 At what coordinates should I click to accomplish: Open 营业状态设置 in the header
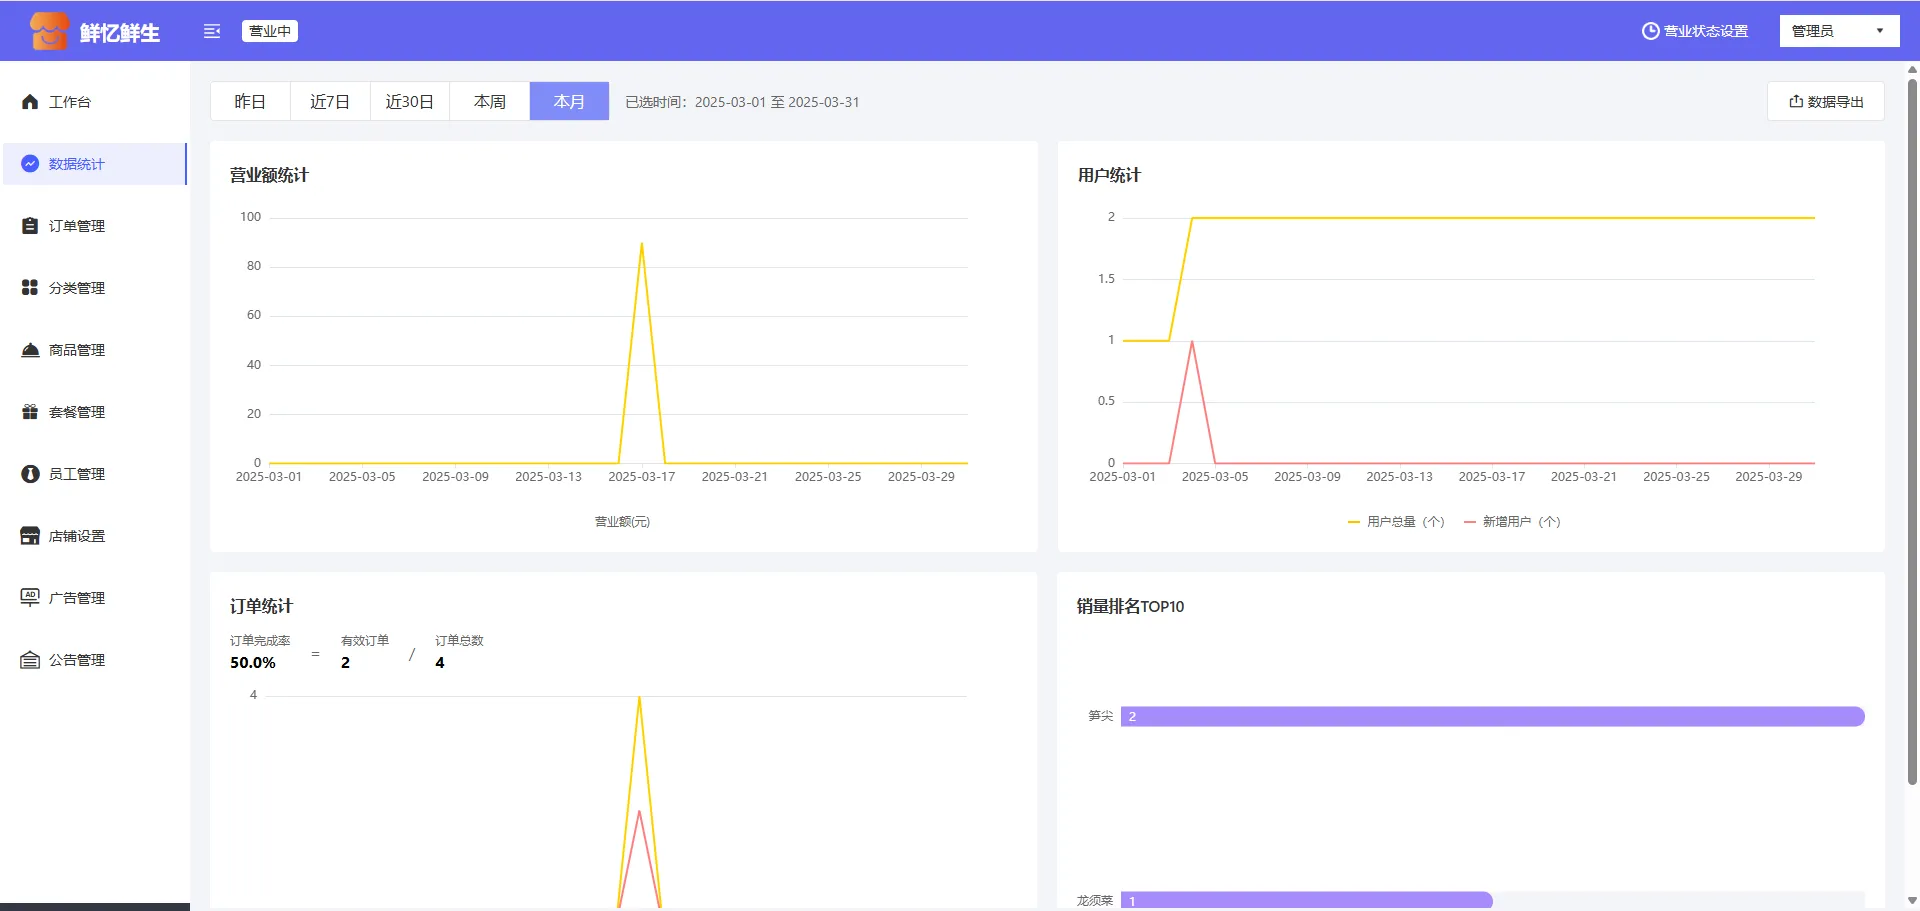pos(1695,31)
